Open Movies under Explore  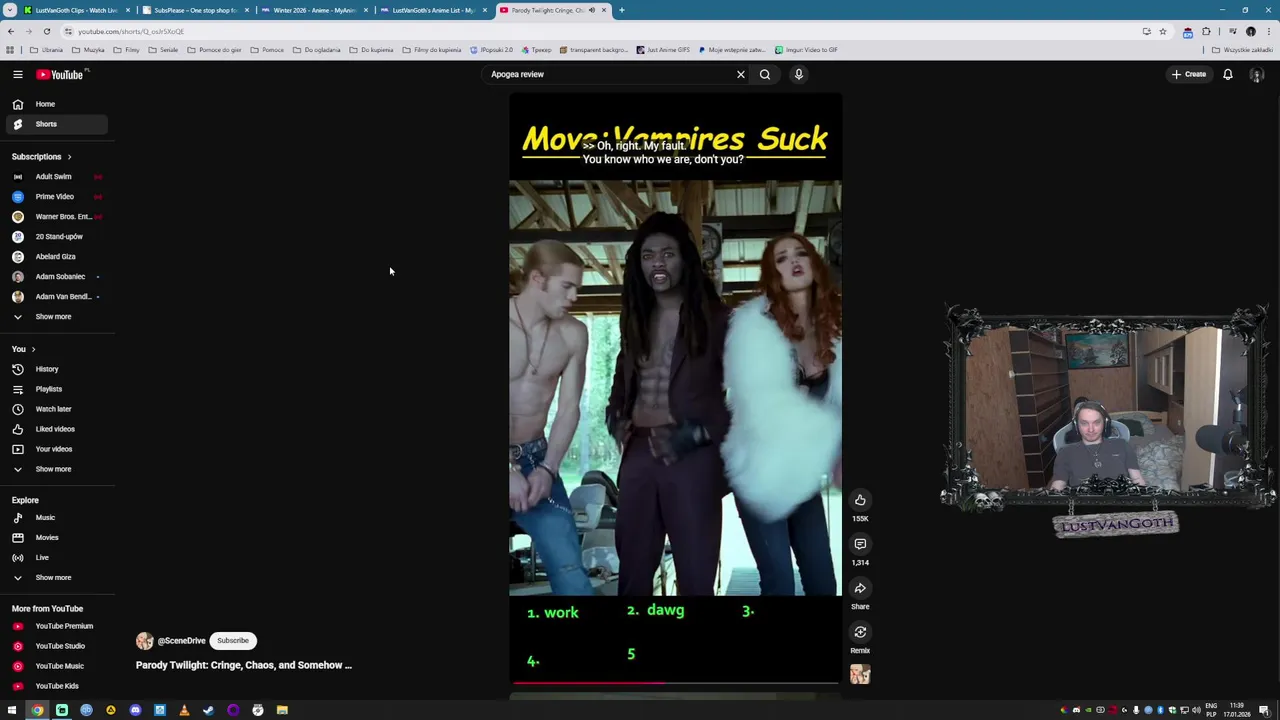56,538
